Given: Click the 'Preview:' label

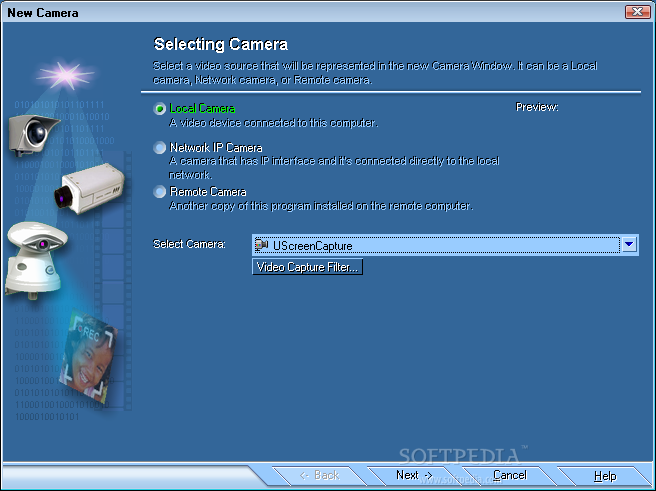Looking at the screenshot, I should [x=537, y=107].
